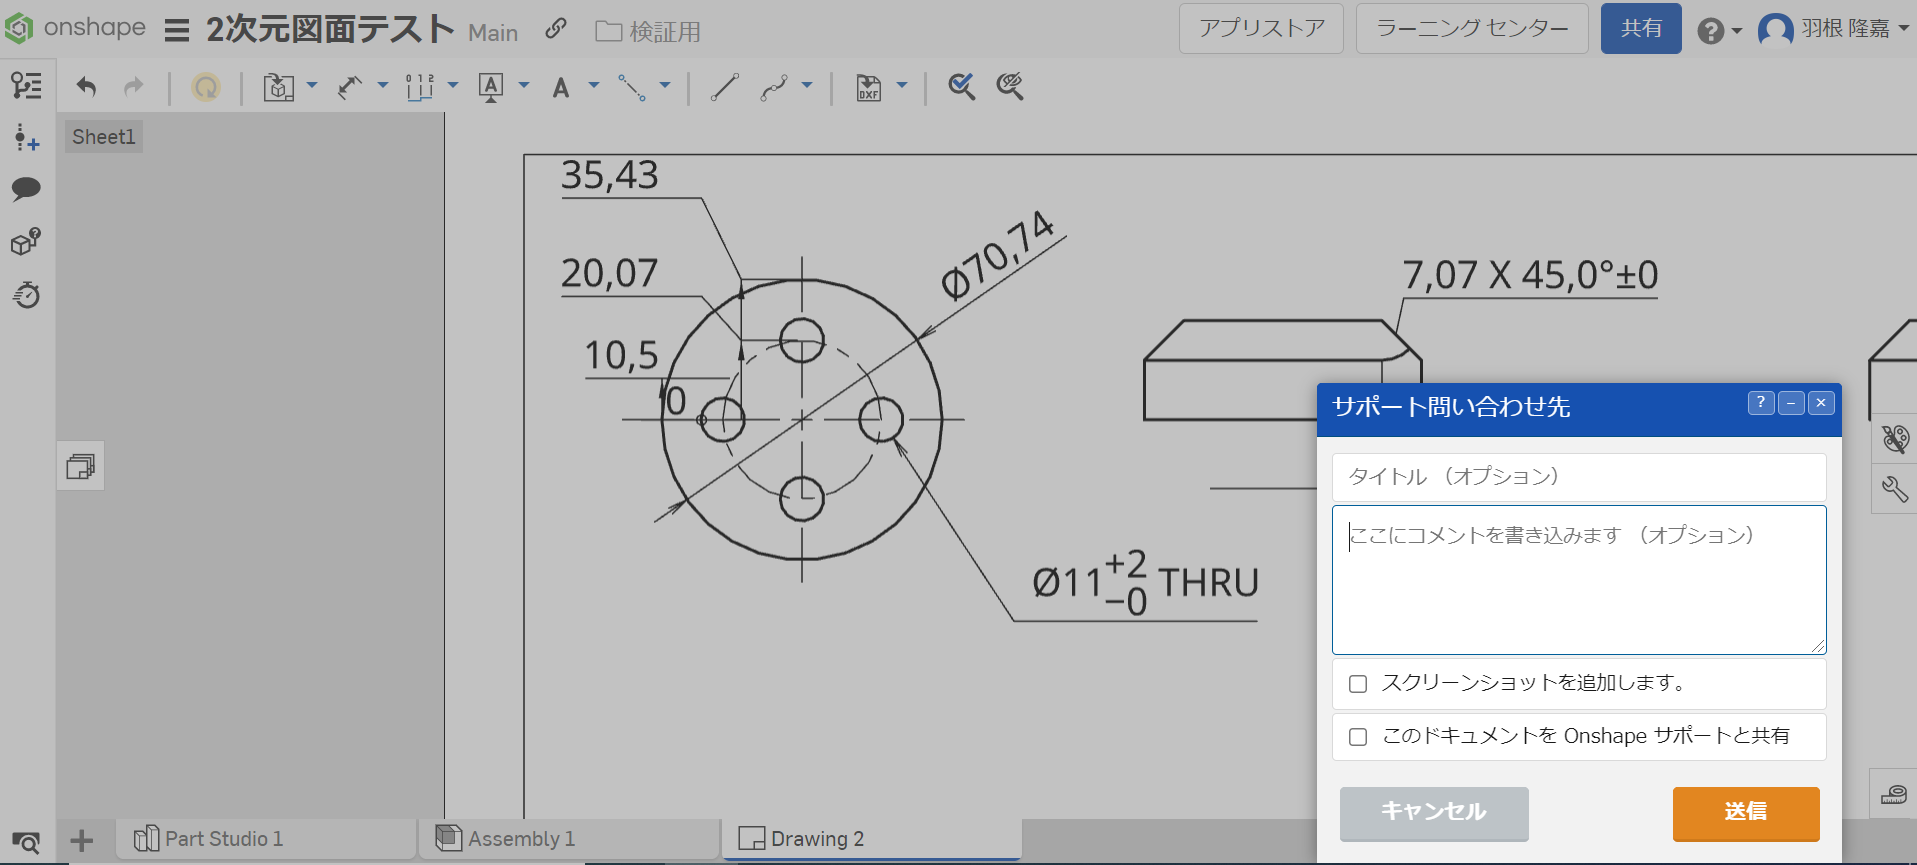1917x865 pixels.
Task: Toggle the feature tree list icon
Action: 27,86
